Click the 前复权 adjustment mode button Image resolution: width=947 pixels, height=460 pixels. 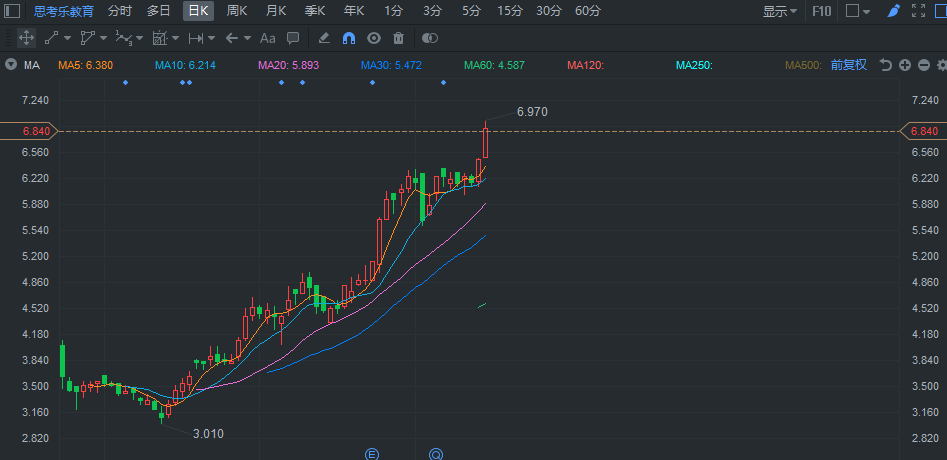pyautogui.click(x=849, y=65)
